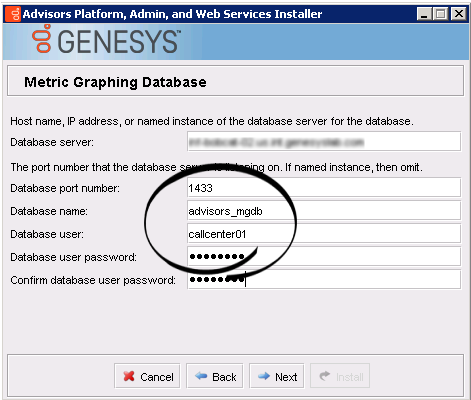Select the Database name field with advisors_mgdb
Image resolution: width=471 pixels, height=400 pixels.
click(x=324, y=210)
